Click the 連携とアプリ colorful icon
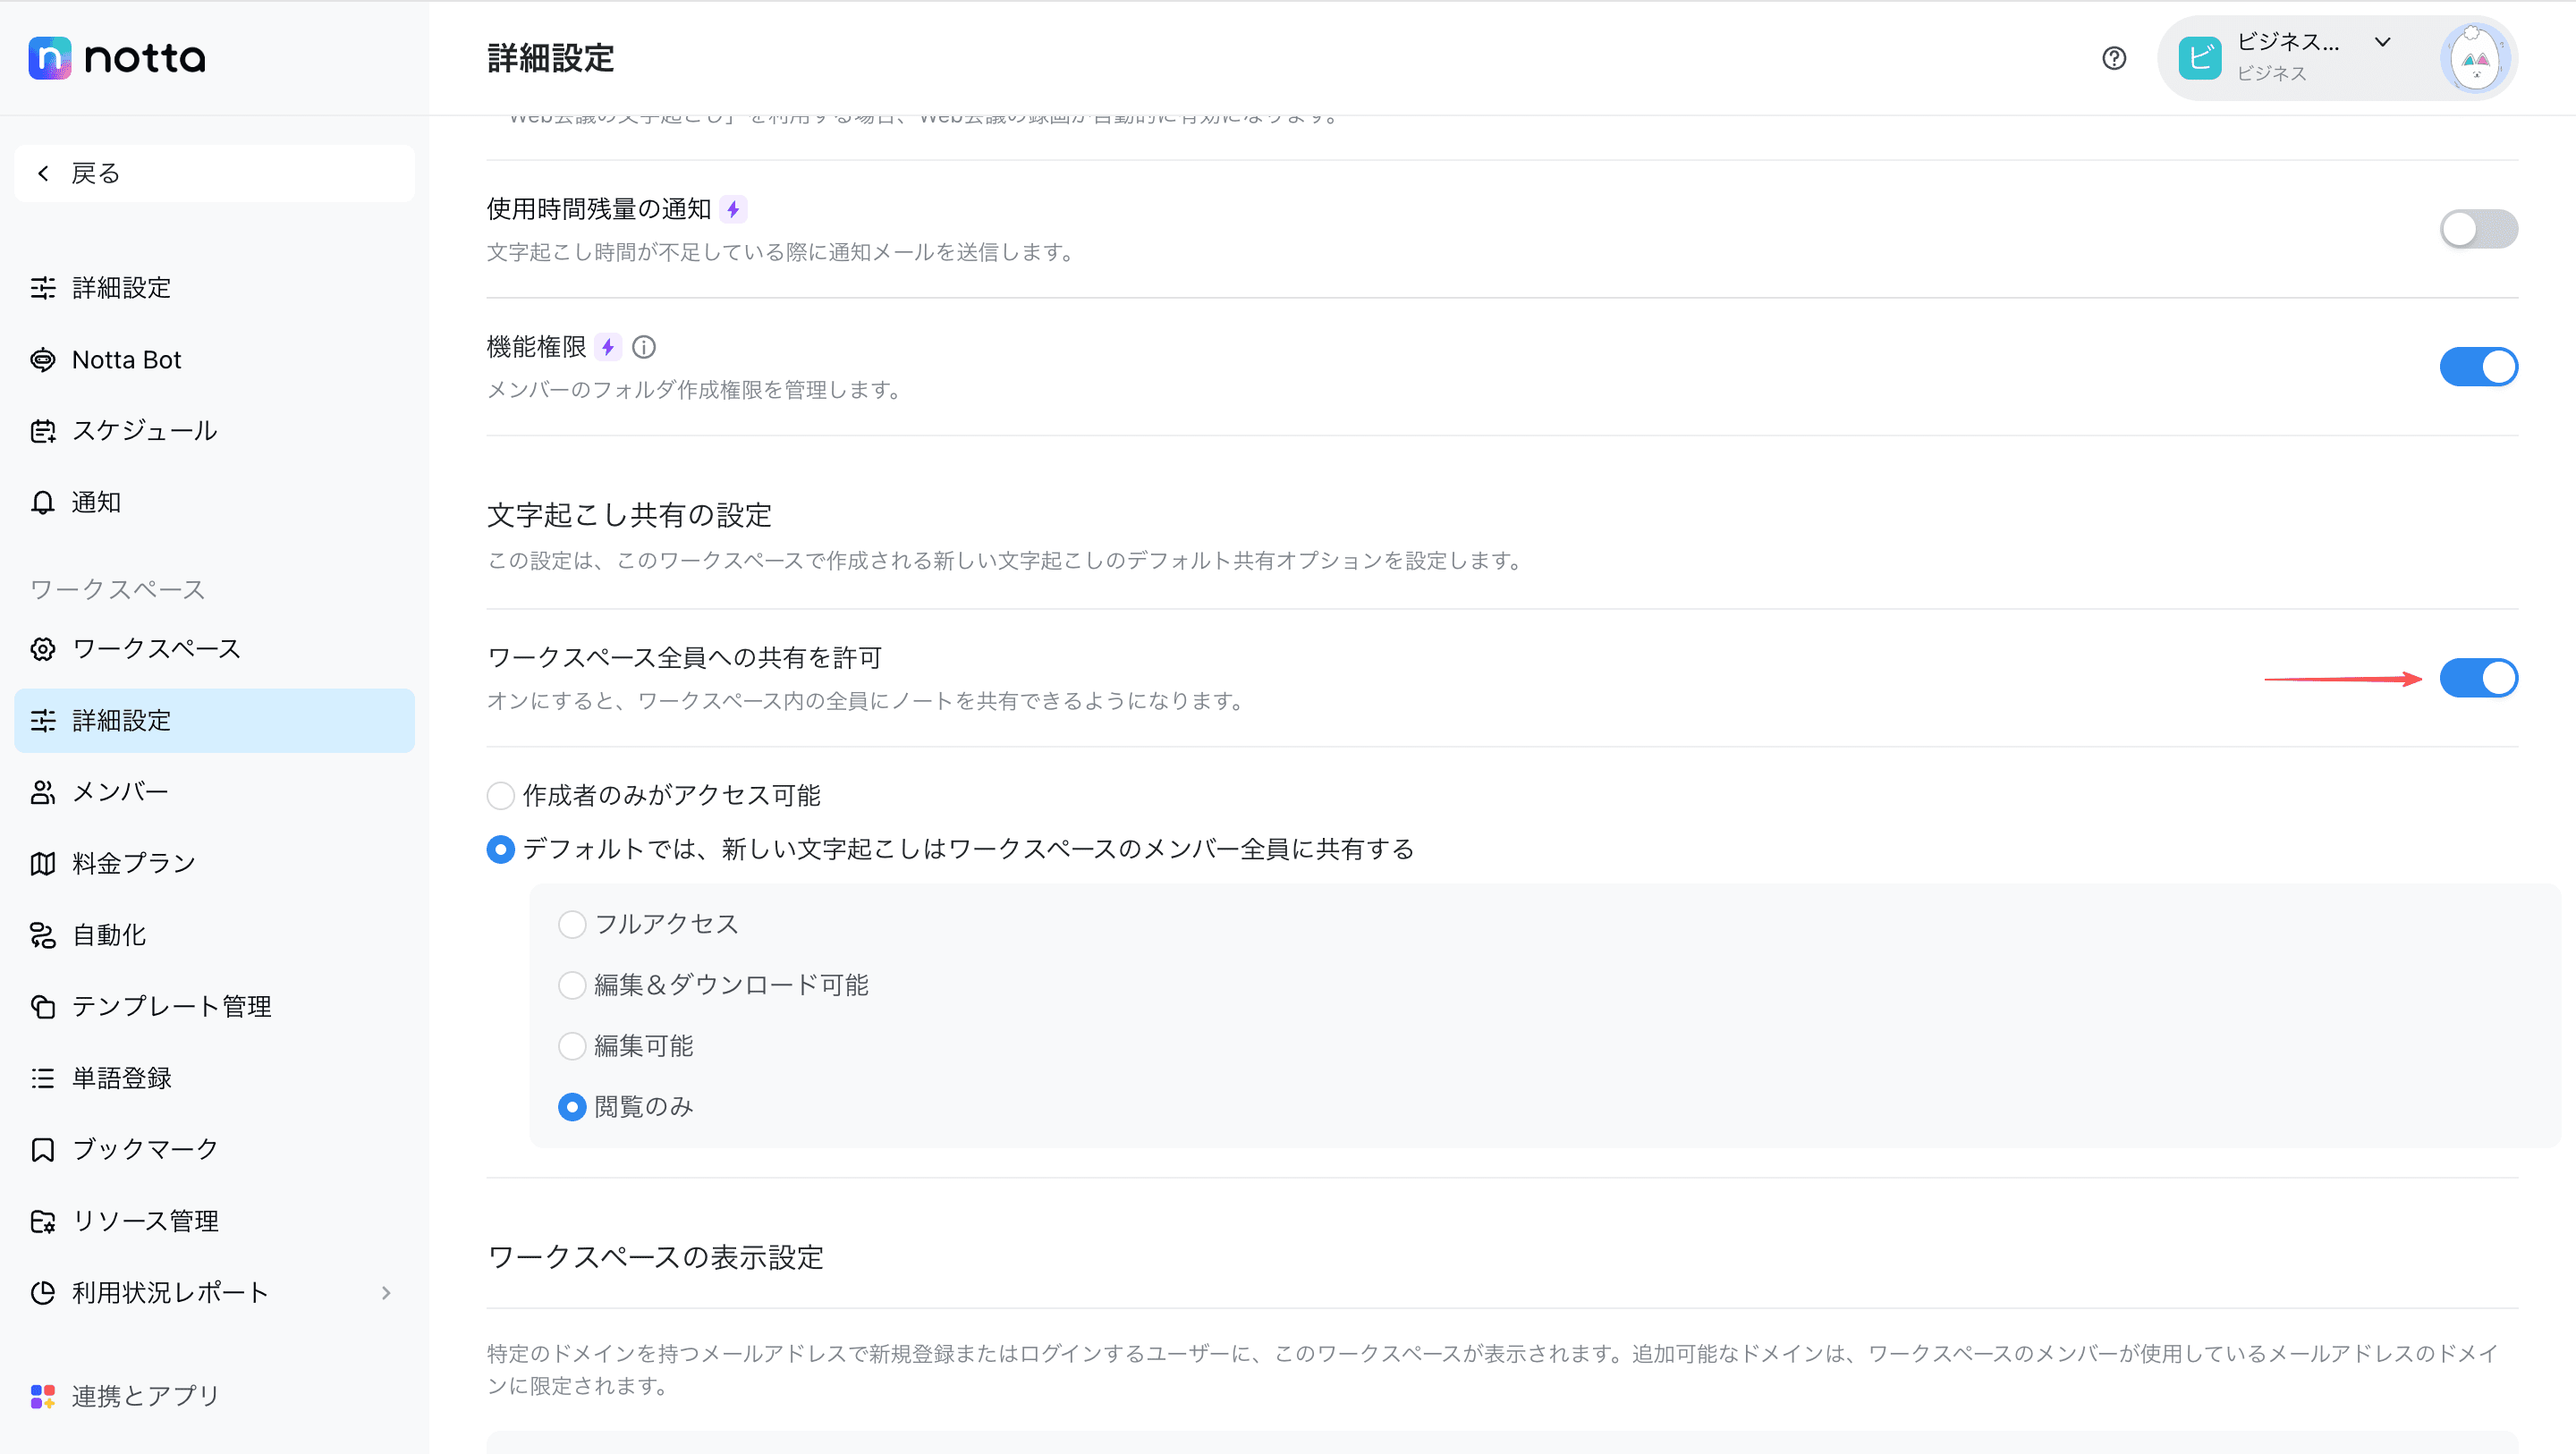Screen dimensions: 2576x1454 pos(42,1395)
